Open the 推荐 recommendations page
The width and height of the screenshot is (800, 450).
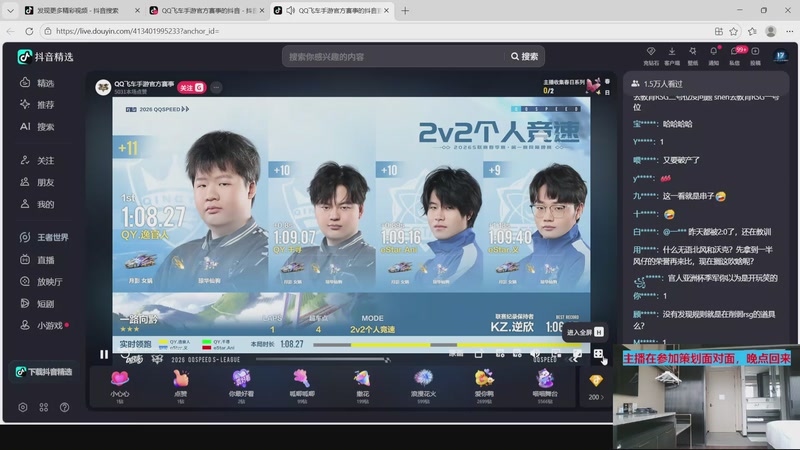(37, 105)
